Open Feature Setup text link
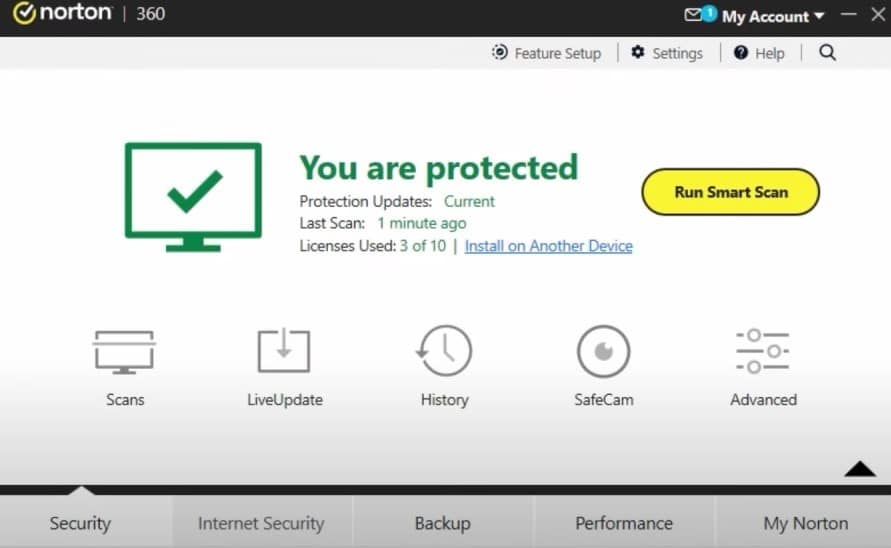The image size is (891, 548). (x=557, y=53)
